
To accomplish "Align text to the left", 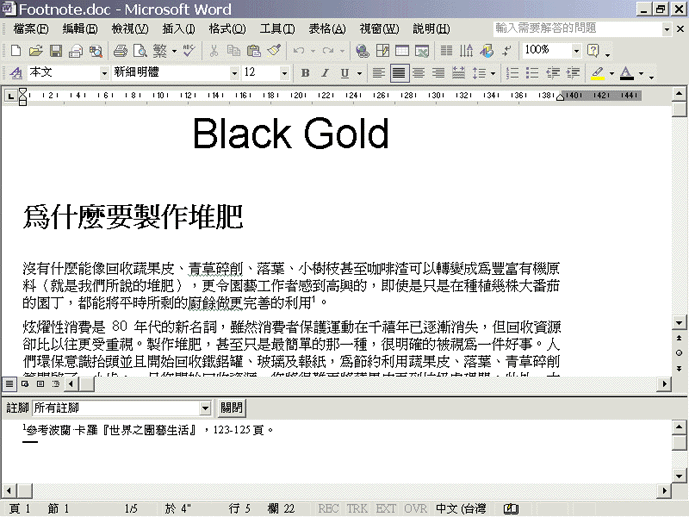I will point(379,72).
